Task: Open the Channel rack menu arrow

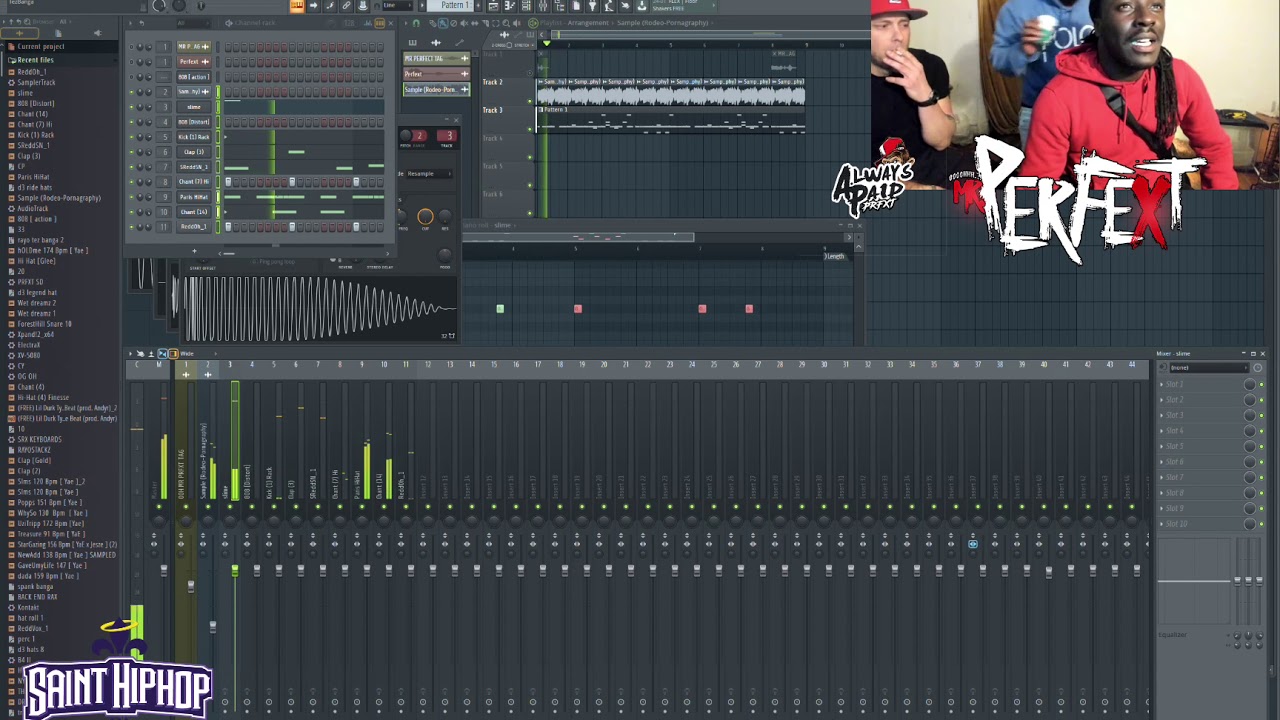Action: [130, 23]
